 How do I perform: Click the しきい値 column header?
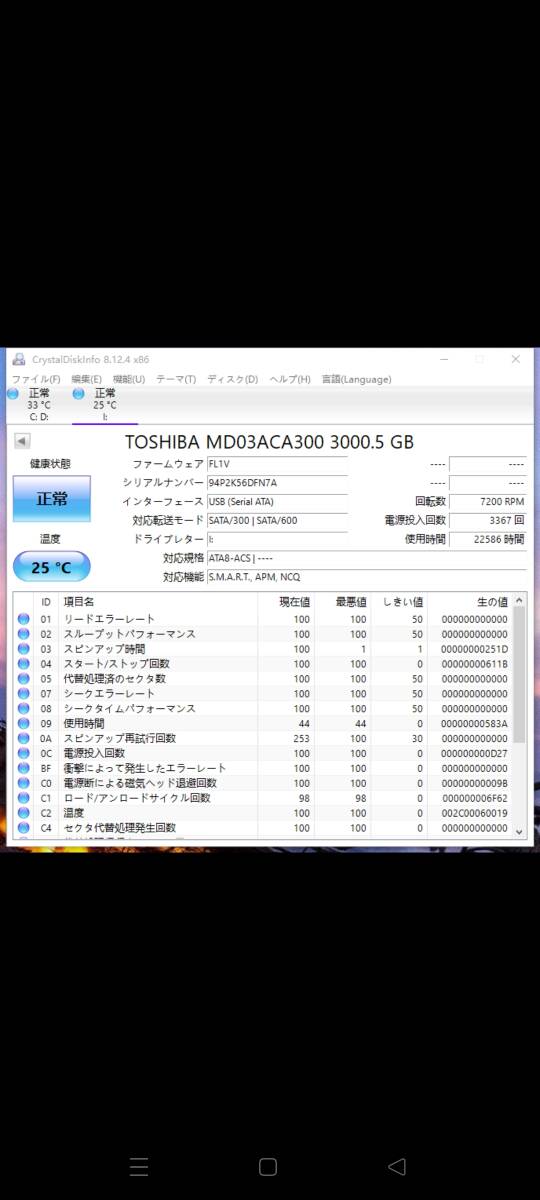[x=400, y=602]
